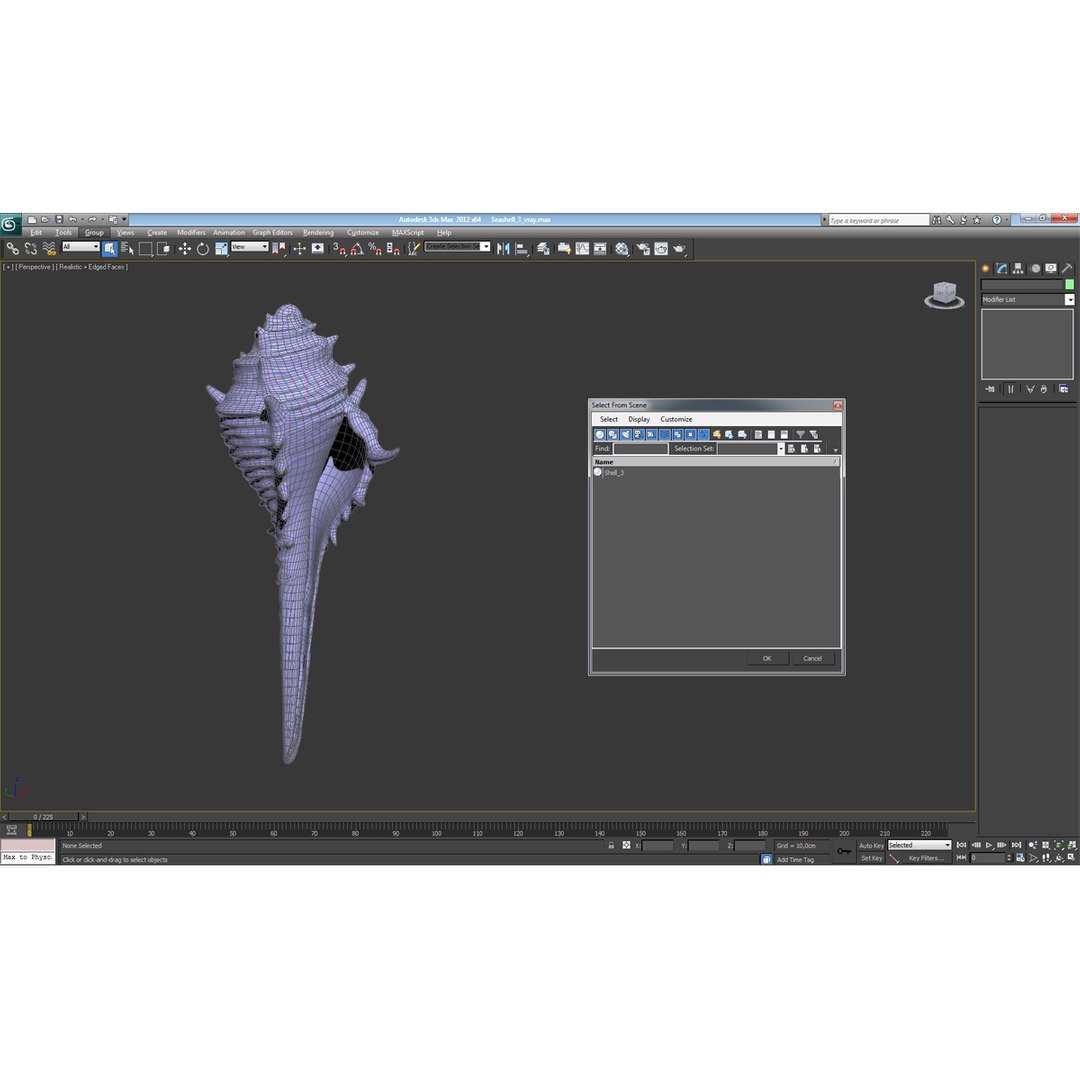
Task: Click the Mirror tool
Action: pos(503,249)
